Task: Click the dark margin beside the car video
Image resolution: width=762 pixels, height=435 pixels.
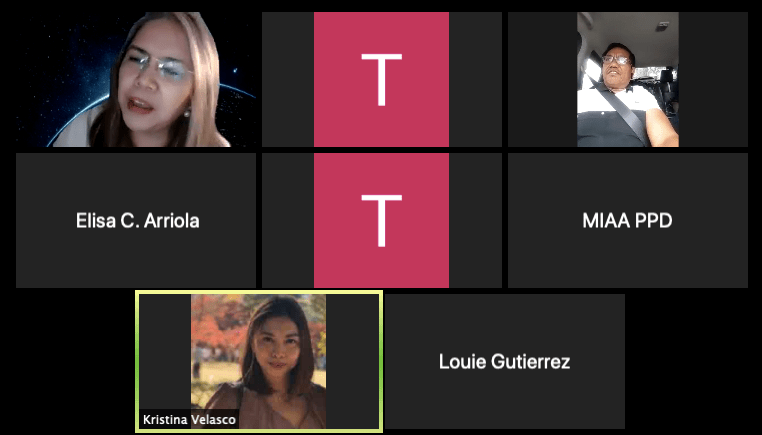Action: click(x=542, y=79)
